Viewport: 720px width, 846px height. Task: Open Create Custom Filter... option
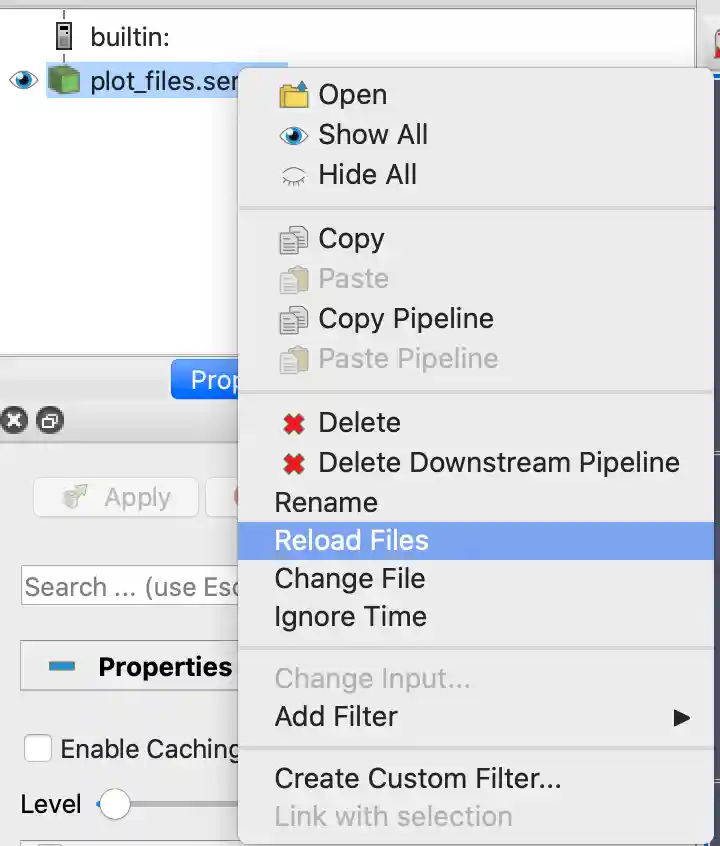coord(417,778)
